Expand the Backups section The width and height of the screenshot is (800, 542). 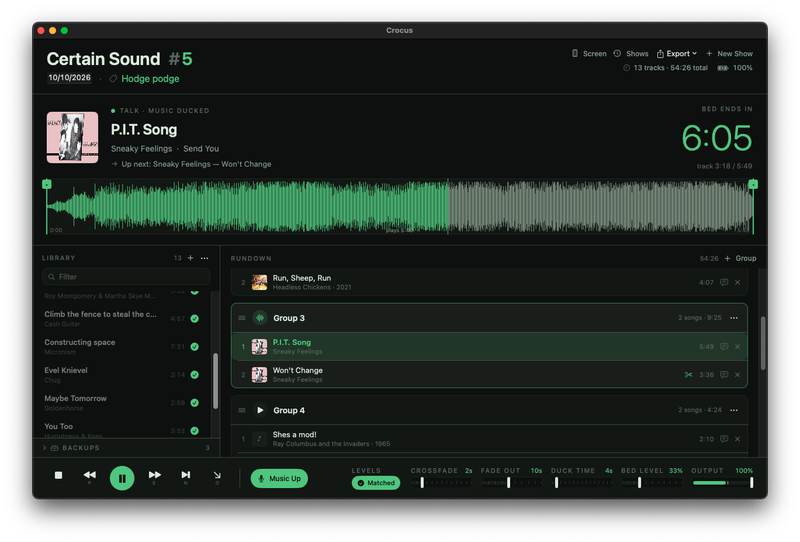(126, 448)
